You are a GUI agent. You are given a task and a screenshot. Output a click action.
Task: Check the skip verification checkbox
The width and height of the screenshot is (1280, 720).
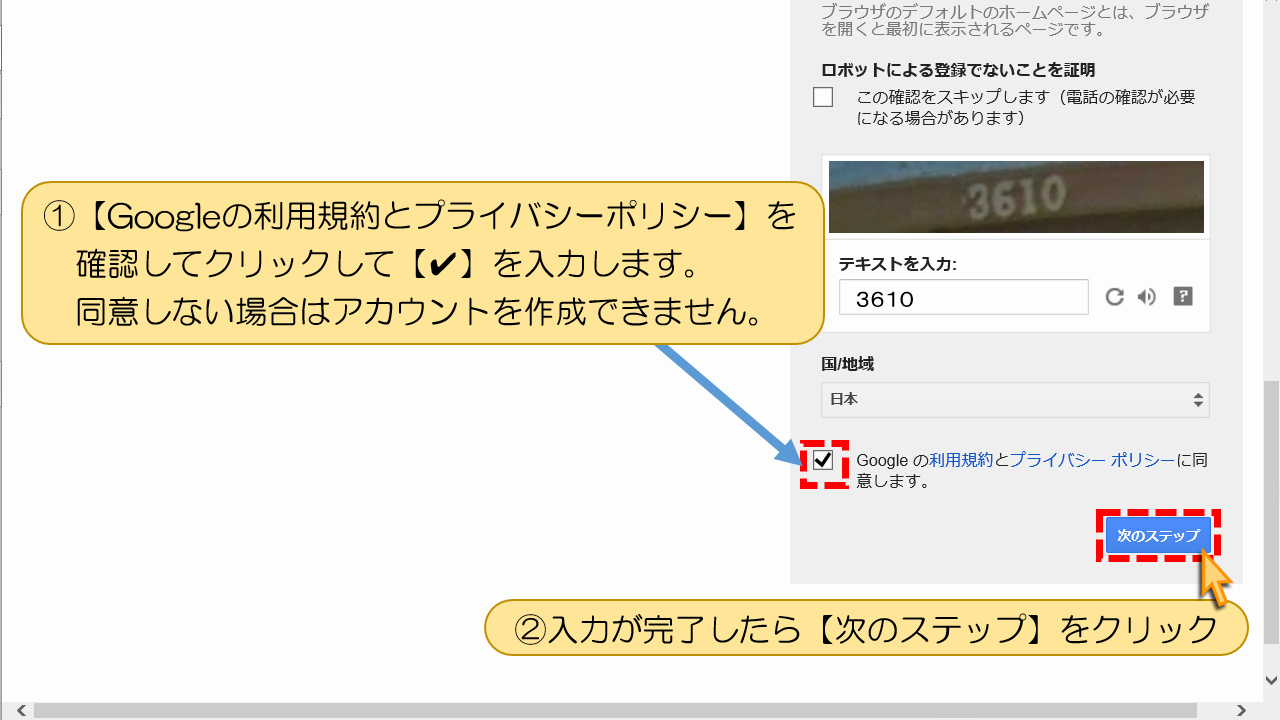pos(823,97)
